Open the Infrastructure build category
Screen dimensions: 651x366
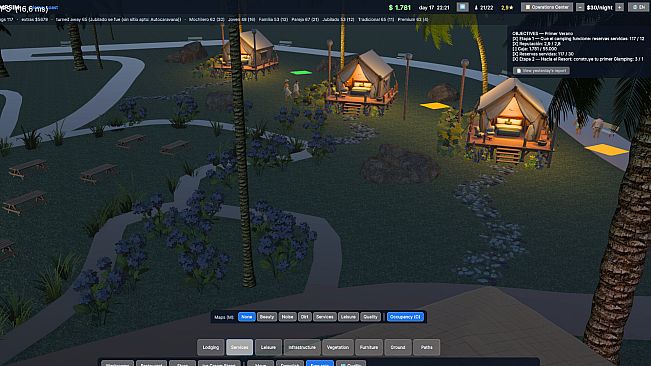click(x=302, y=347)
